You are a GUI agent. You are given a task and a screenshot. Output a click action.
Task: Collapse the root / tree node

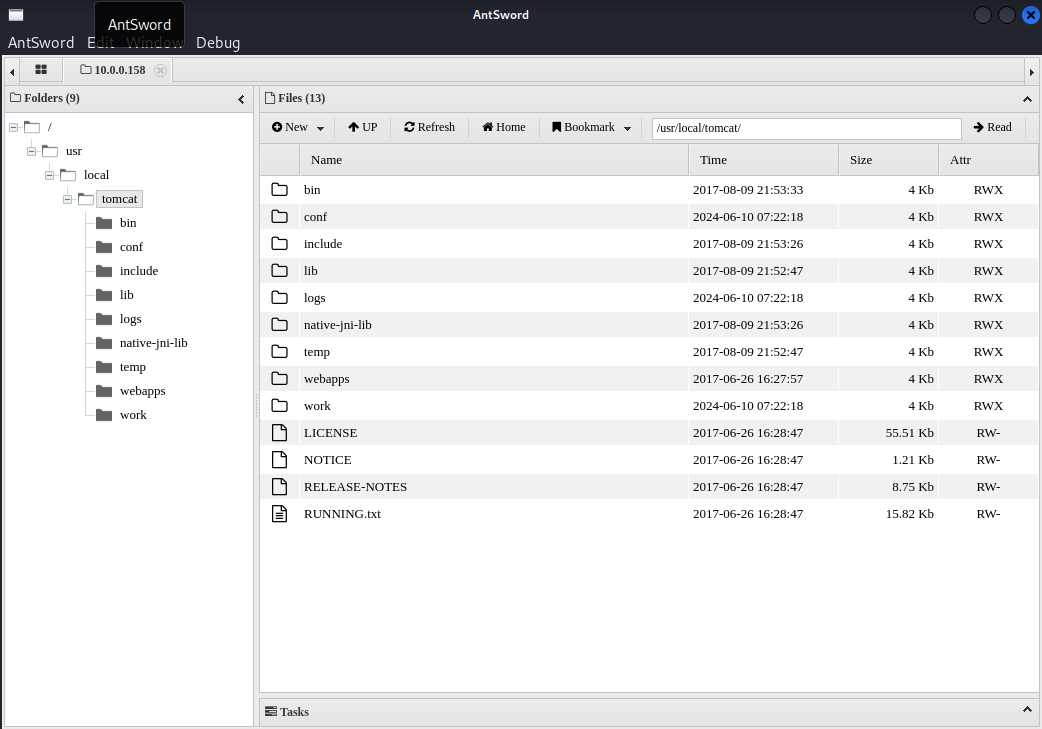point(13,127)
